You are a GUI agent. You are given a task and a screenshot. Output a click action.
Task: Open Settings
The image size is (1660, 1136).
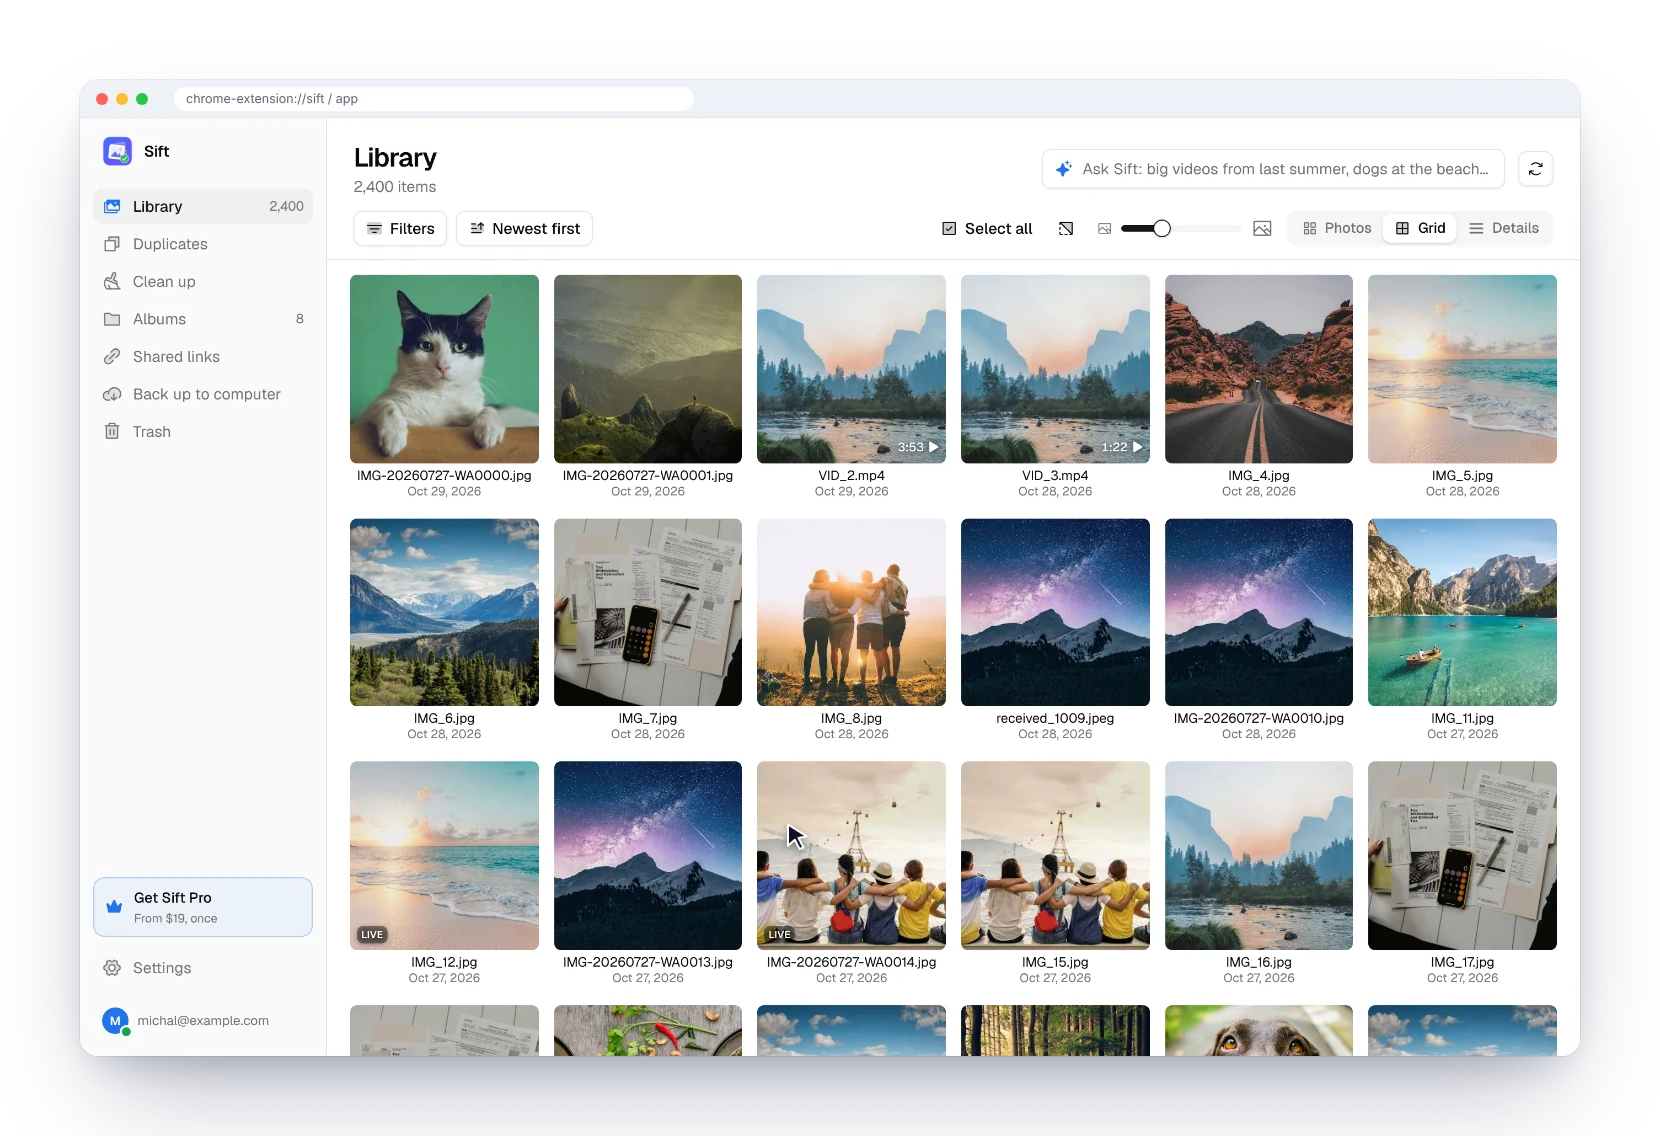(203, 968)
